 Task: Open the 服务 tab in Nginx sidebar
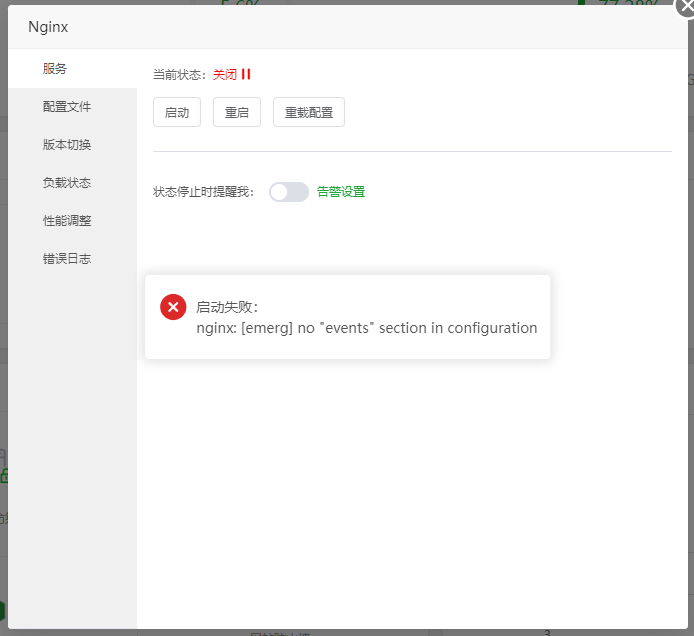(x=72, y=69)
